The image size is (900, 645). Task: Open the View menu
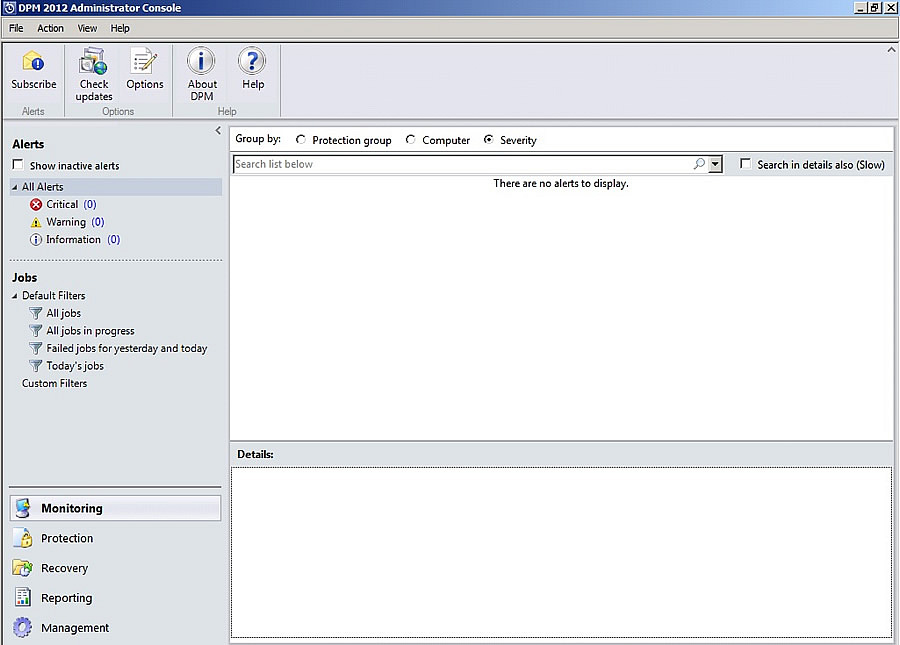tap(87, 28)
